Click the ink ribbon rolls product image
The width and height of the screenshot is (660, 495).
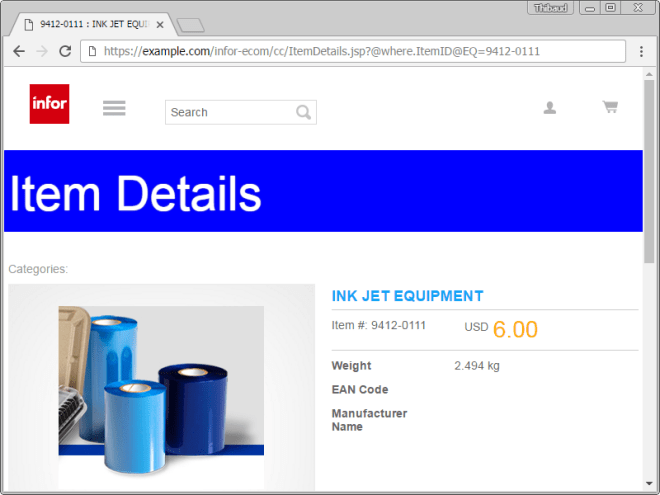[x=161, y=385]
